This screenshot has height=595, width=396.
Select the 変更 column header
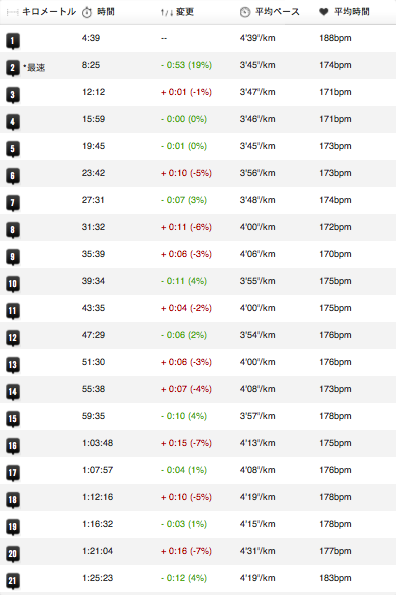185,12
